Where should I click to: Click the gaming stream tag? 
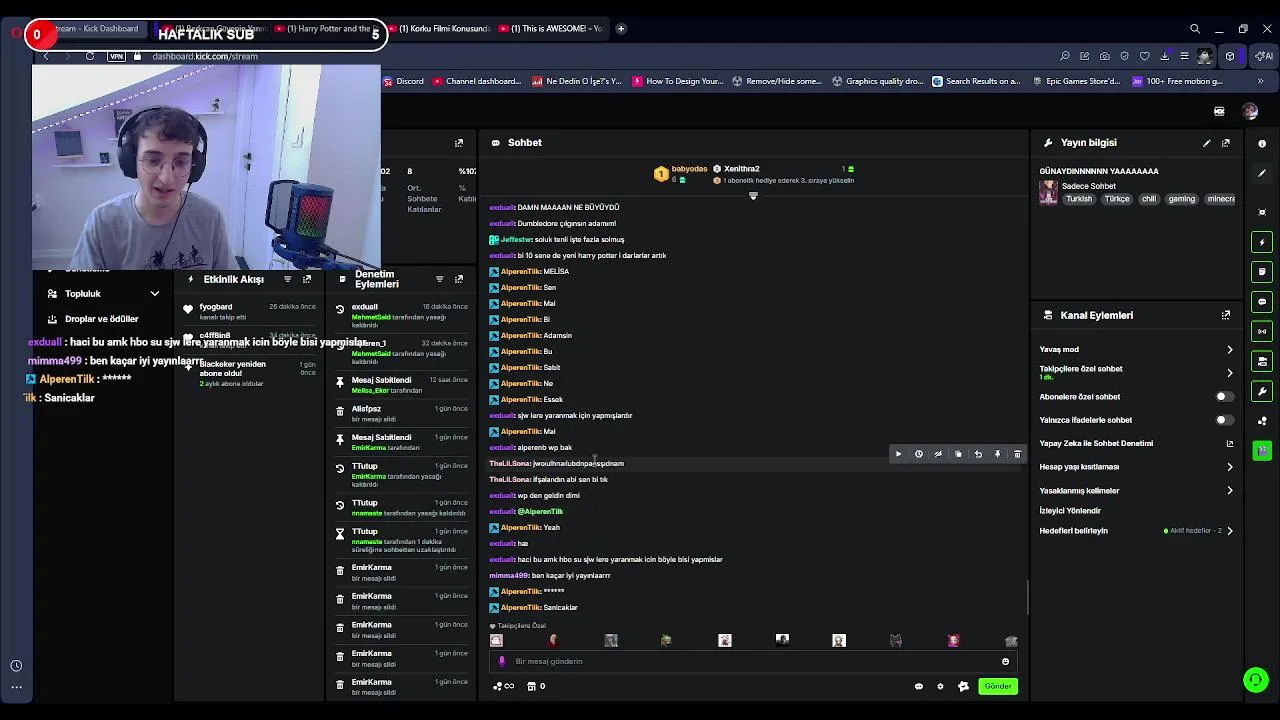pos(1181,199)
